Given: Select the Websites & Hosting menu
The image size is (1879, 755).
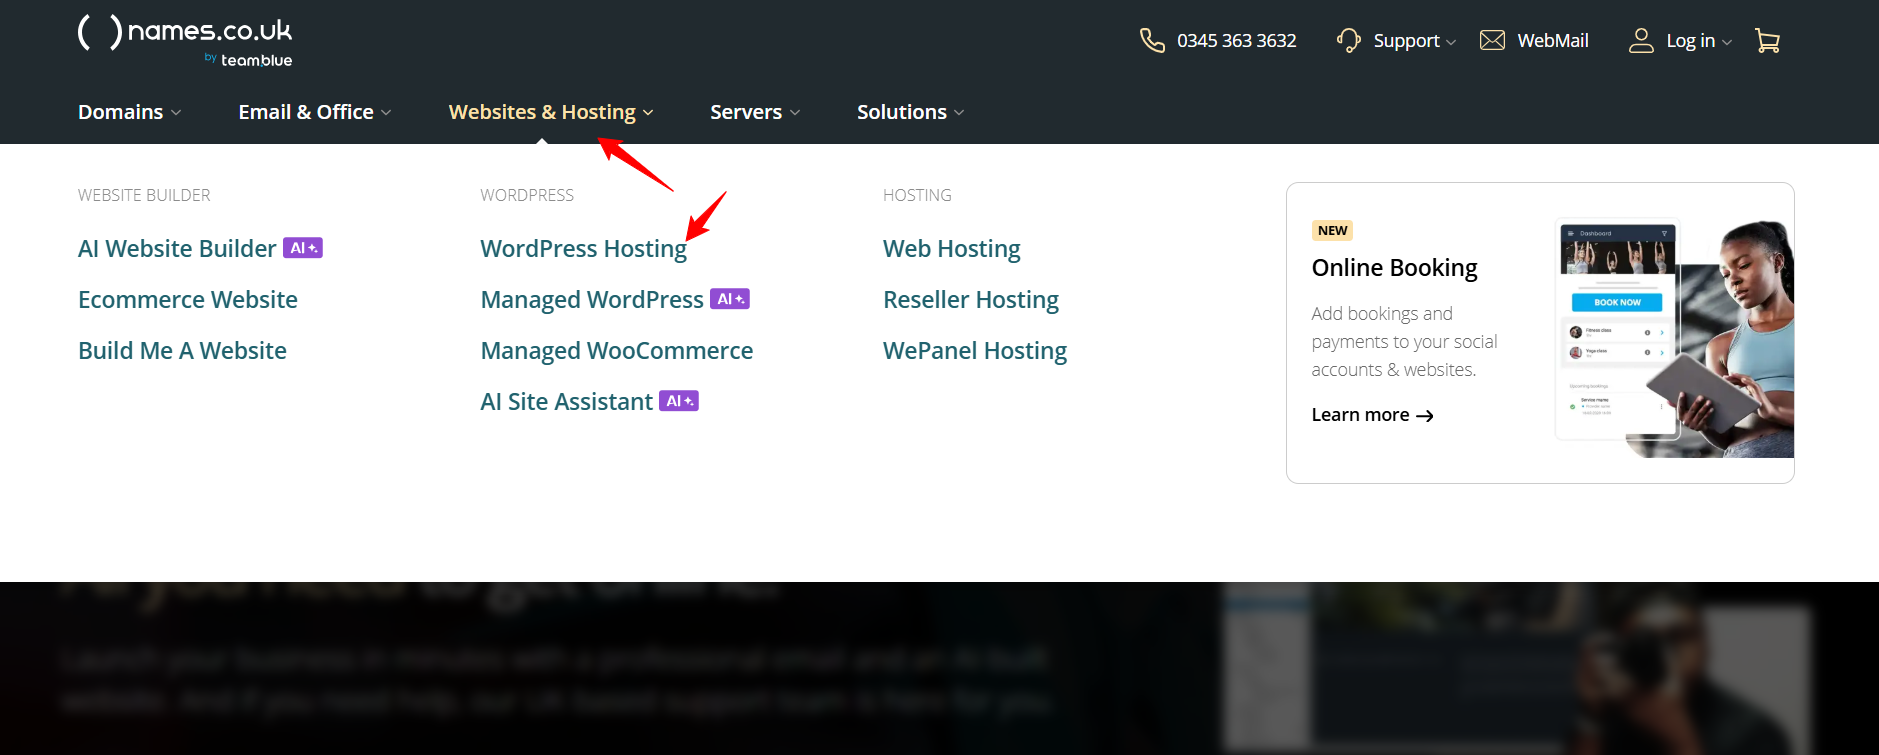Looking at the screenshot, I should pos(542,112).
